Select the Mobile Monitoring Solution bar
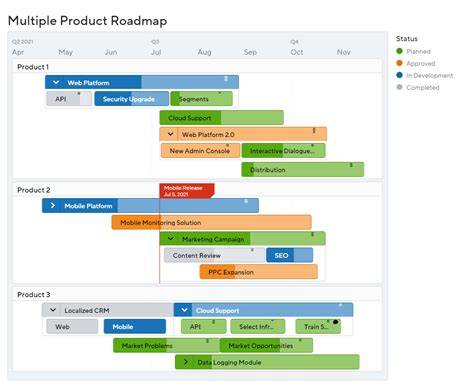This screenshot has width=474, height=392. (x=212, y=222)
